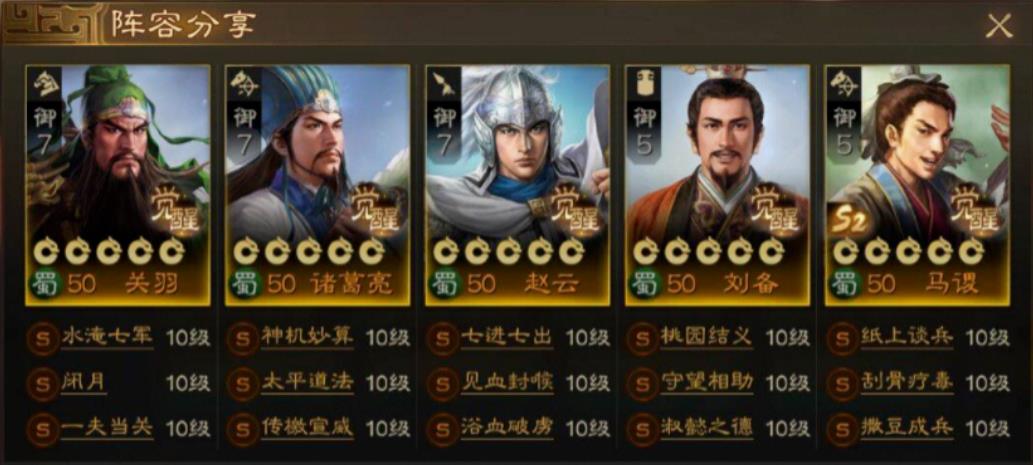Open the 纸上谈兵 skill link
Viewport: 1033px width, 465px height.
click(907, 337)
